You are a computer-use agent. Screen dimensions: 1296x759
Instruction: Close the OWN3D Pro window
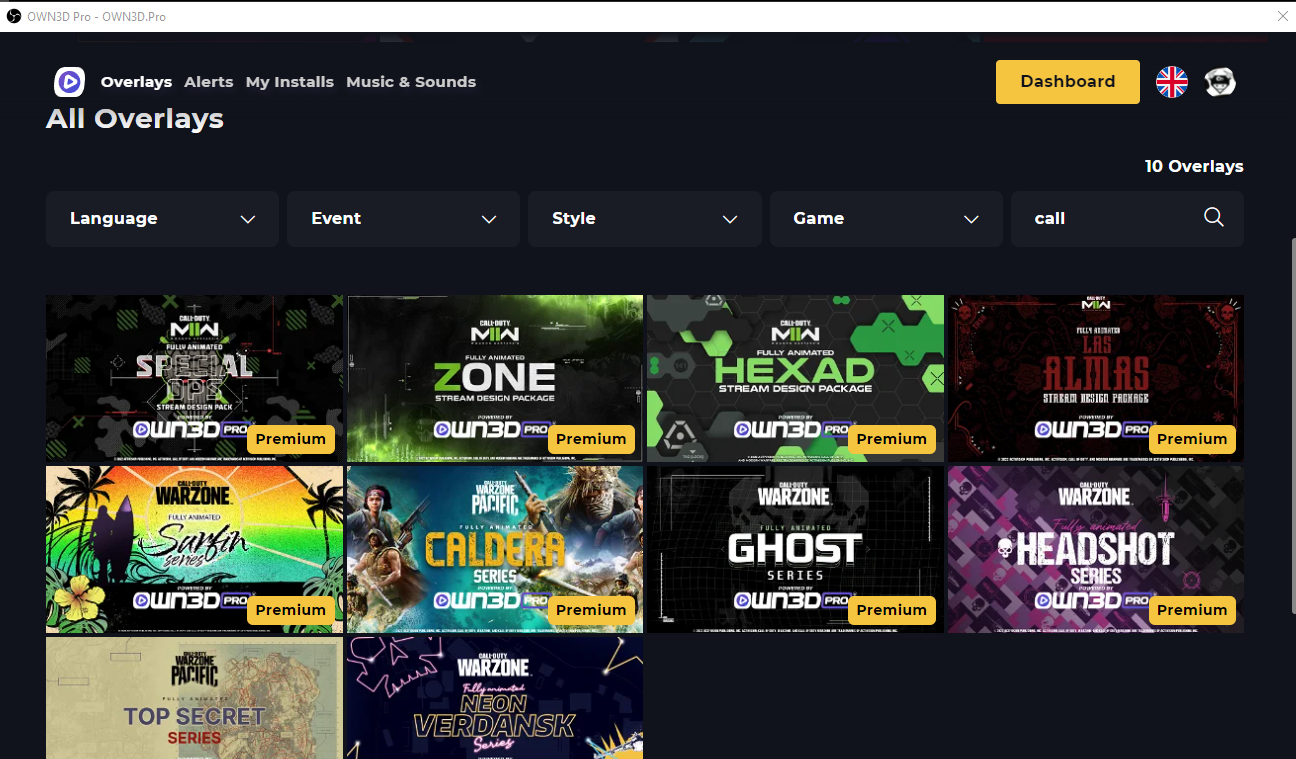point(1283,16)
